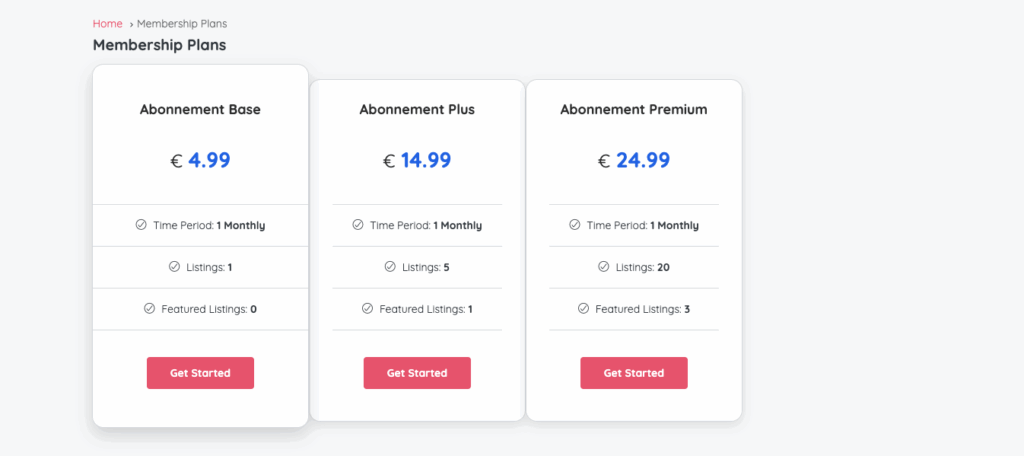
Task: Click the checkmark icon beside Plus Featured Listings: 1
Action: point(368,308)
